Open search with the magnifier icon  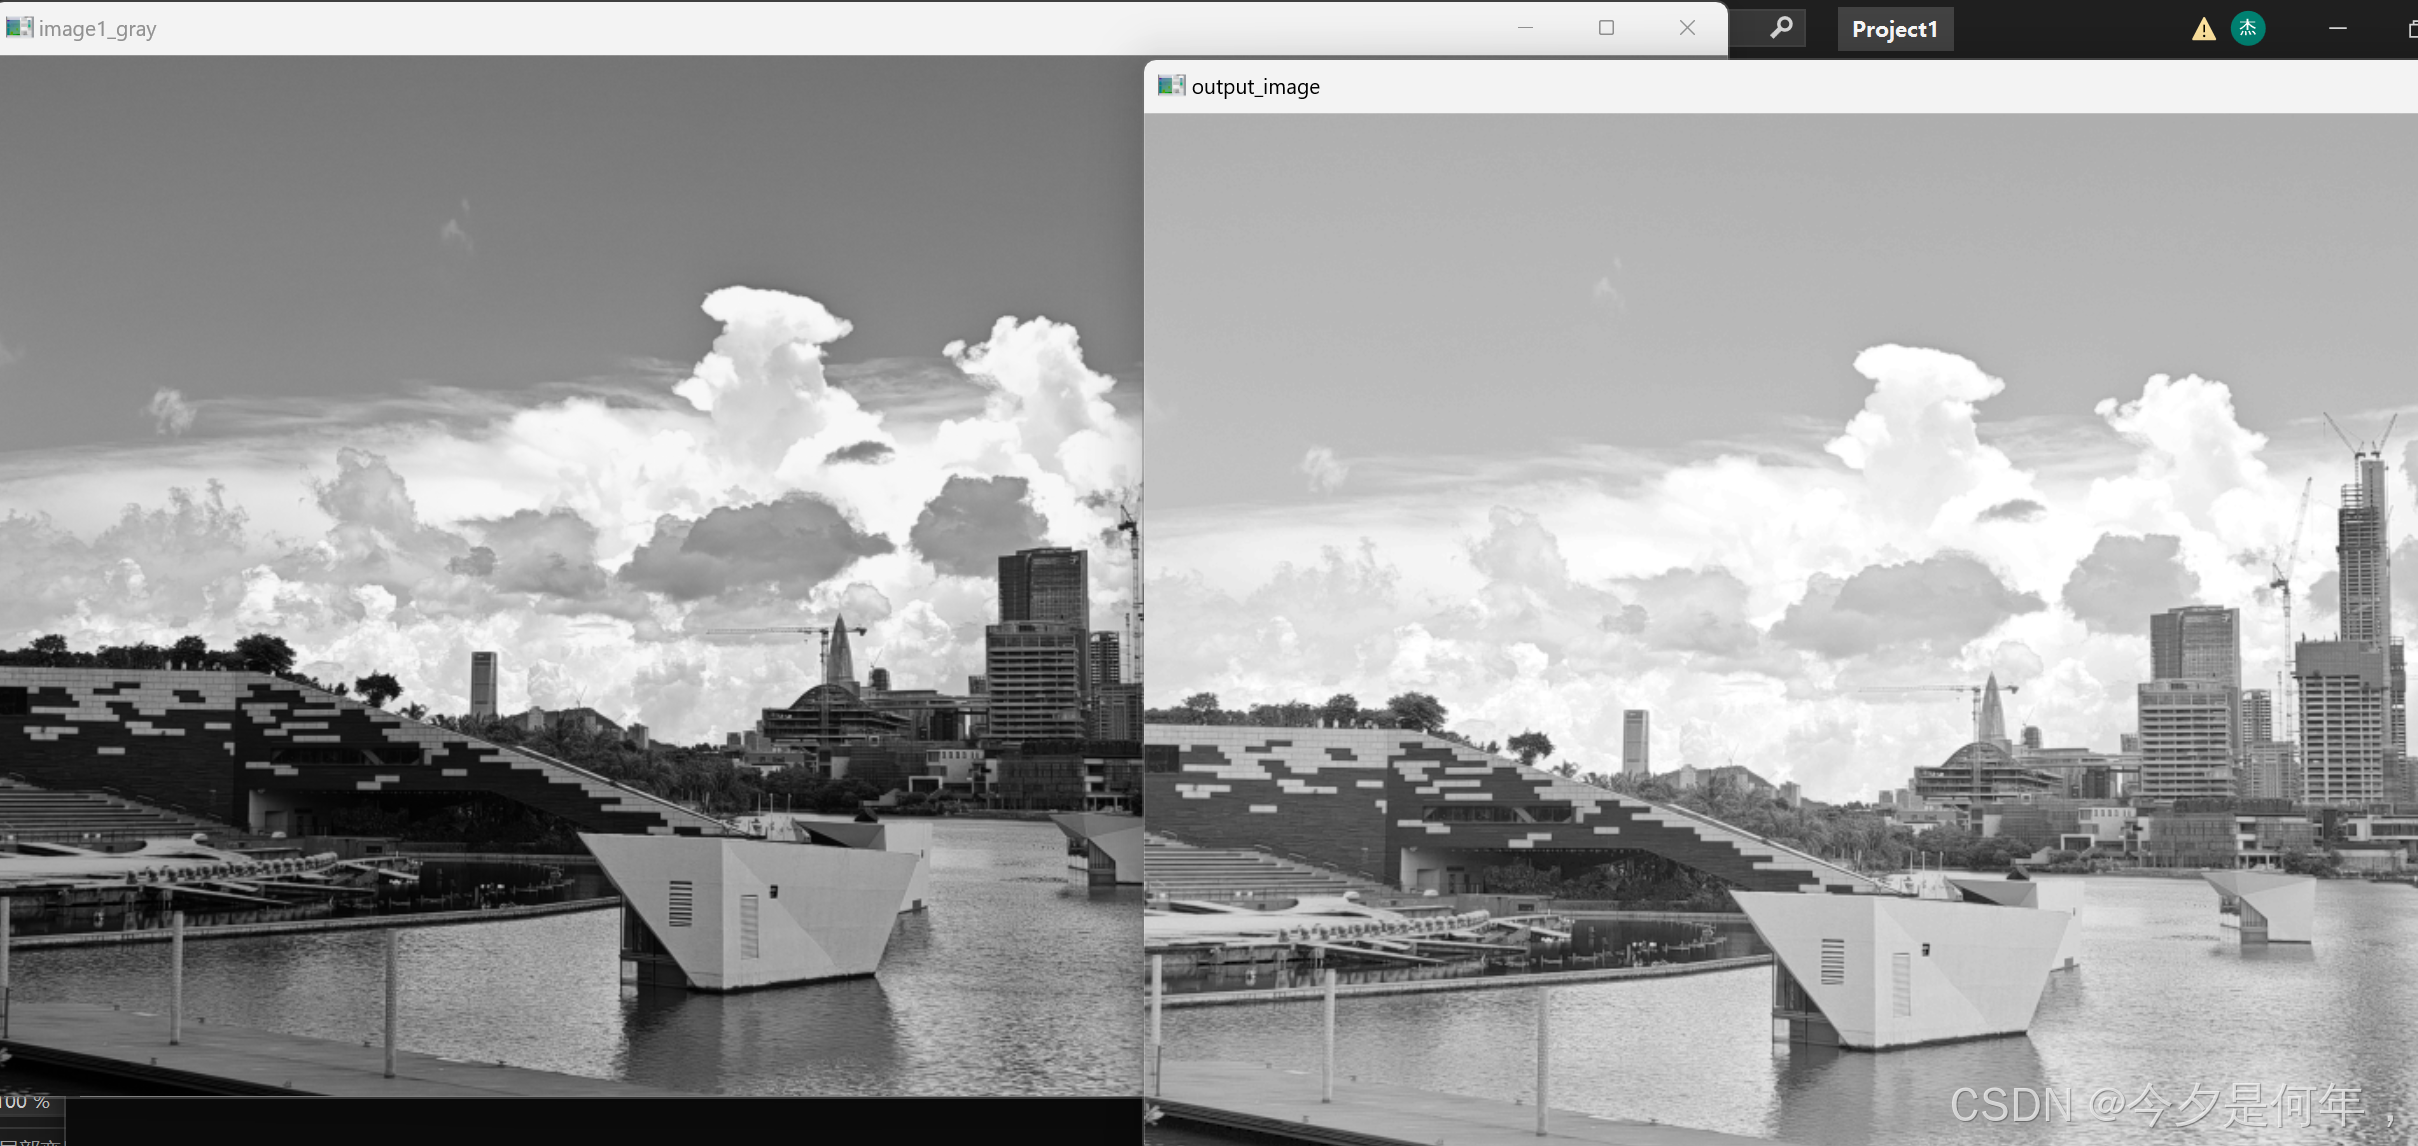[x=1780, y=28]
